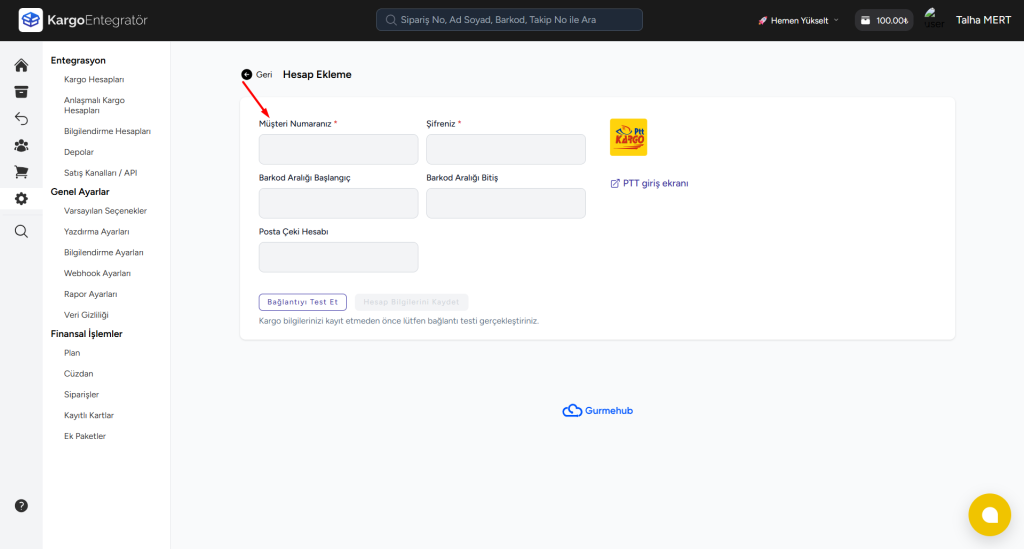Open the yellow chat bubble widget
The width and height of the screenshot is (1024, 549).
pyautogui.click(x=989, y=514)
